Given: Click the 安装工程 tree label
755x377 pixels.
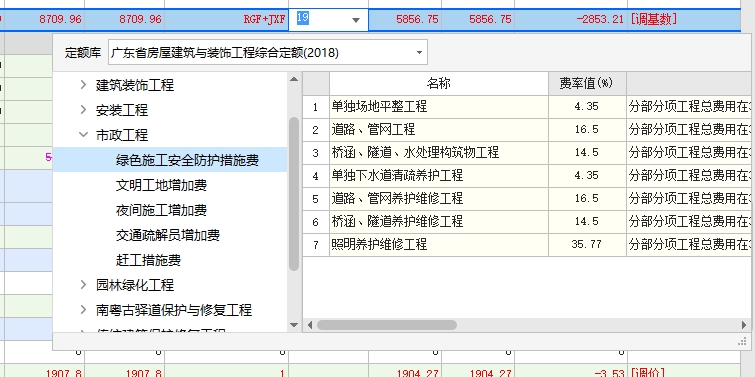Looking at the screenshot, I should pyautogui.click(x=122, y=110).
